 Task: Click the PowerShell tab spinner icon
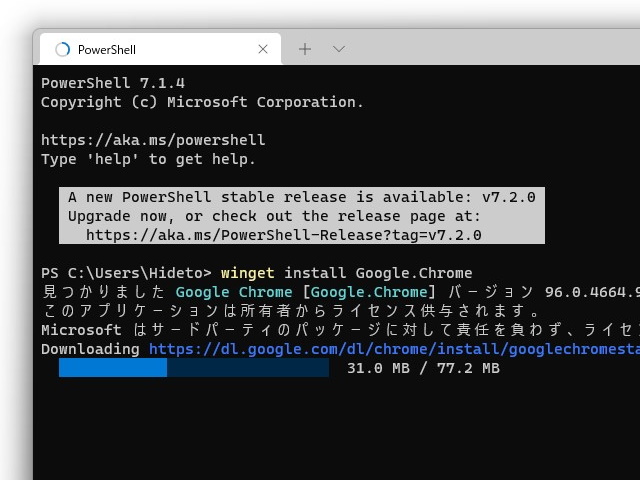click(62, 49)
